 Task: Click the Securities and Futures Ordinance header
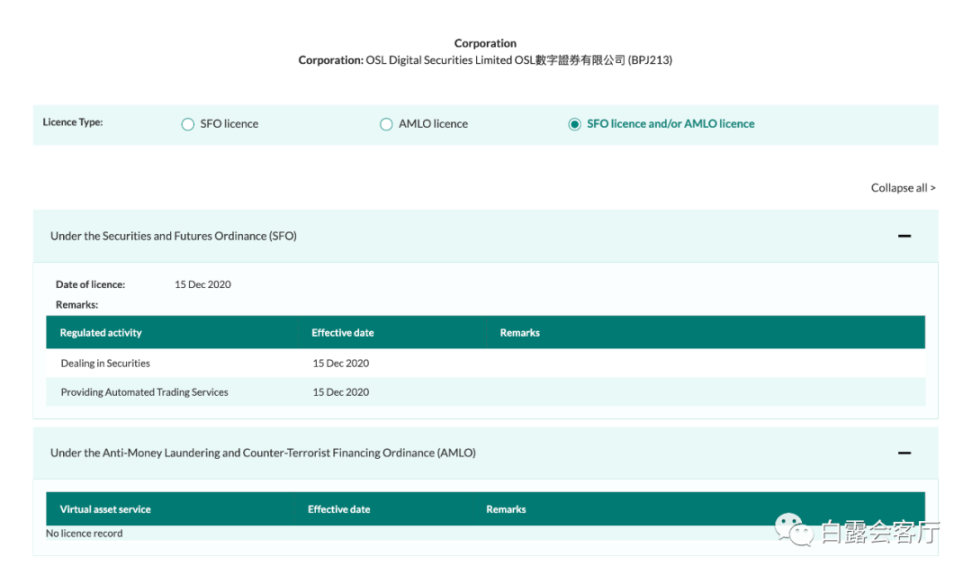coord(485,236)
